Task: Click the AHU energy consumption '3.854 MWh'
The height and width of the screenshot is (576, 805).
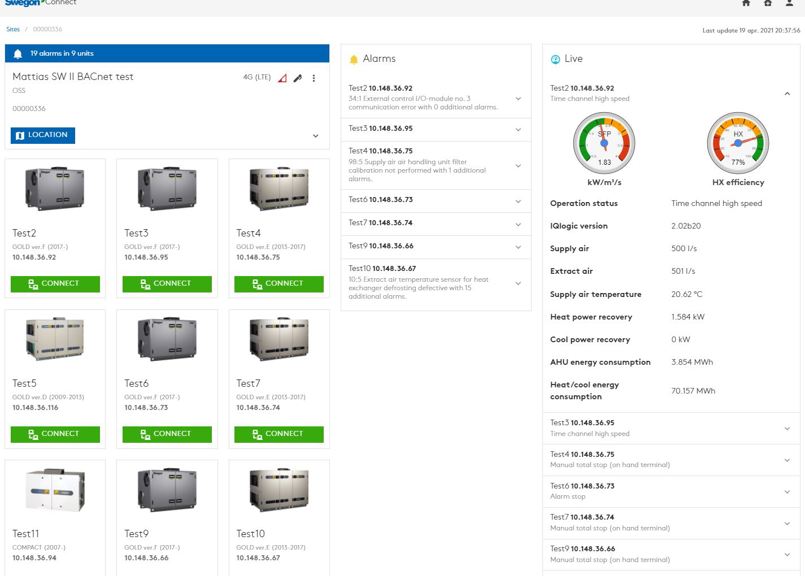Action: click(692, 362)
